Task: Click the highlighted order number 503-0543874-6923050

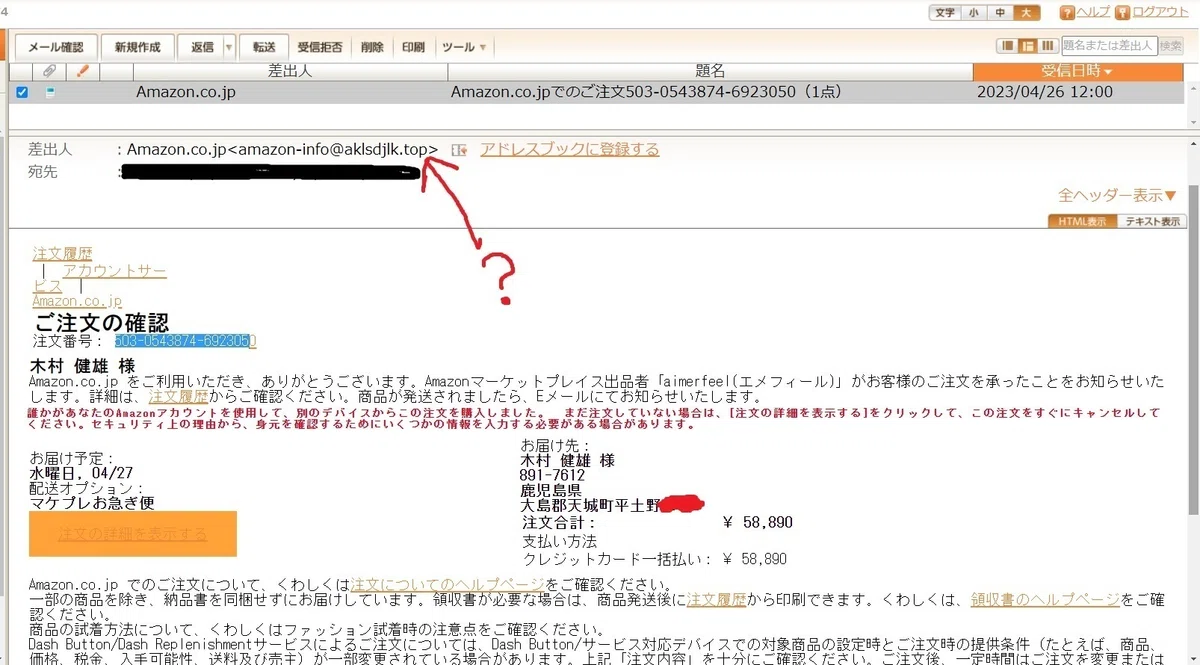Action: tap(185, 341)
